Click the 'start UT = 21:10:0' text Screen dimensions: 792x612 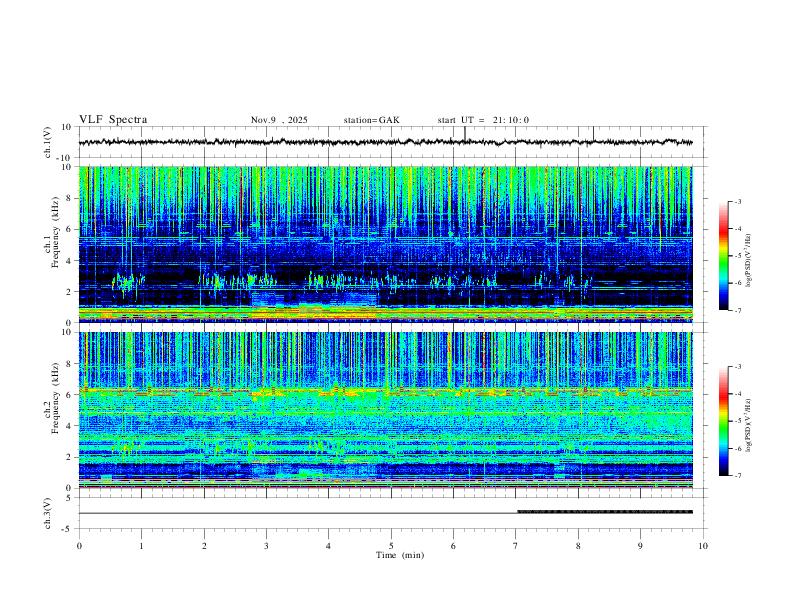pyautogui.click(x=483, y=120)
